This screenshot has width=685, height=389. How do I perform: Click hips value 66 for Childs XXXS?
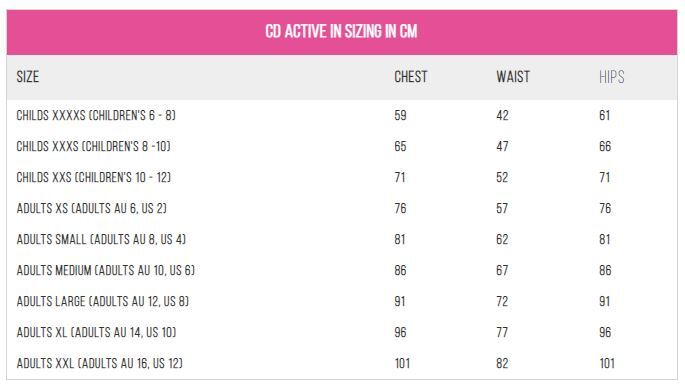coord(605,146)
